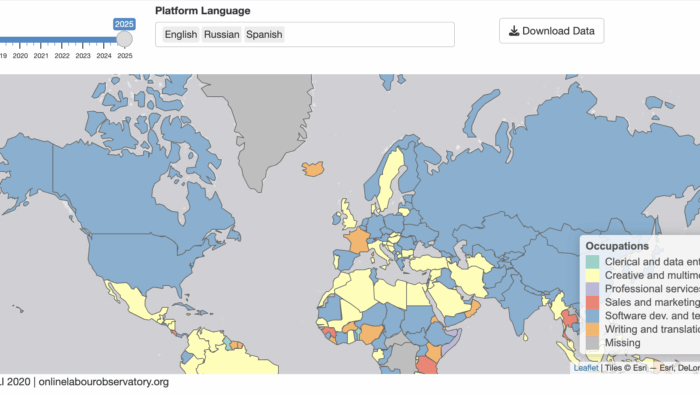Screen dimensions: 700x395
Task: Click the onlinelabourobservatory.org footer text
Action: point(104,382)
